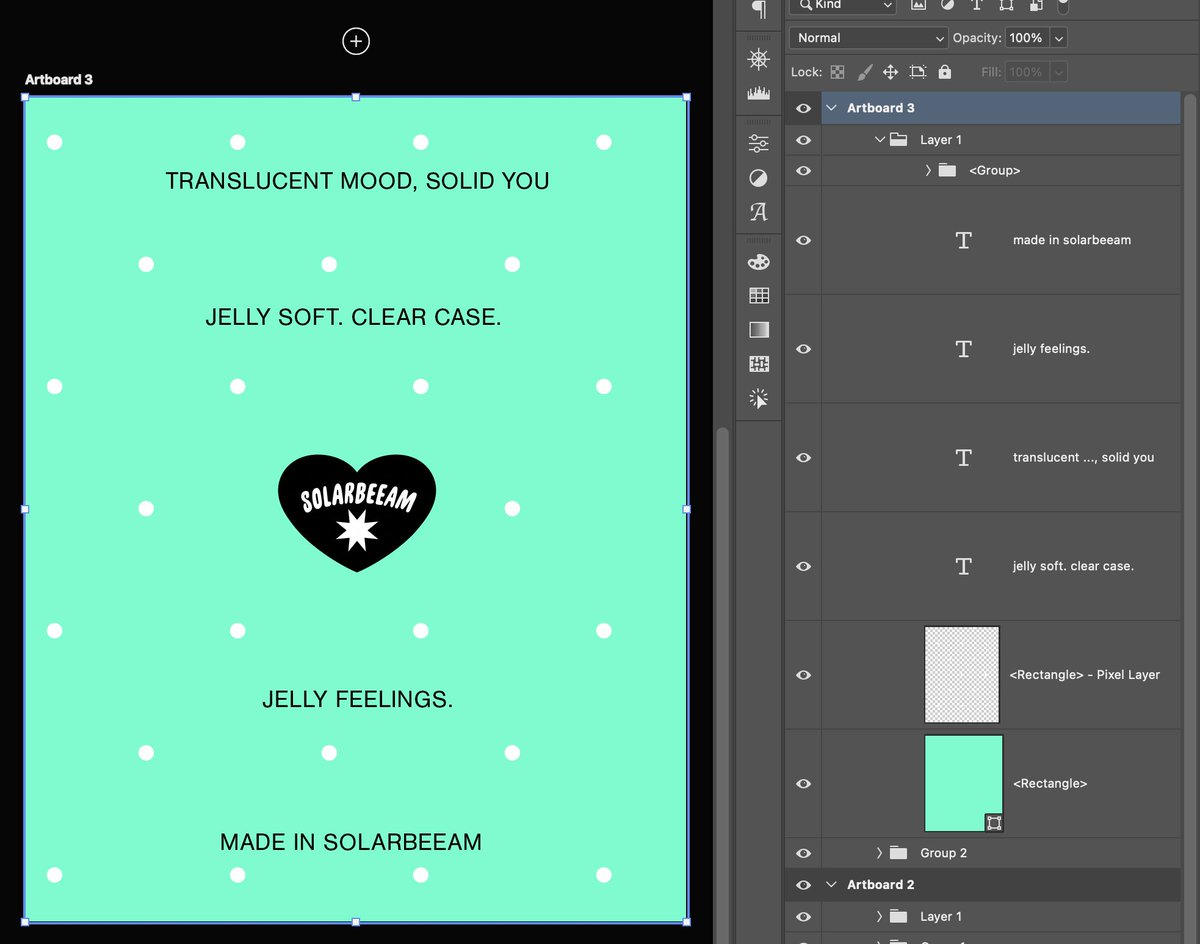Open the Swatches panel (grid icon)
The width and height of the screenshot is (1200, 944).
point(759,296)
